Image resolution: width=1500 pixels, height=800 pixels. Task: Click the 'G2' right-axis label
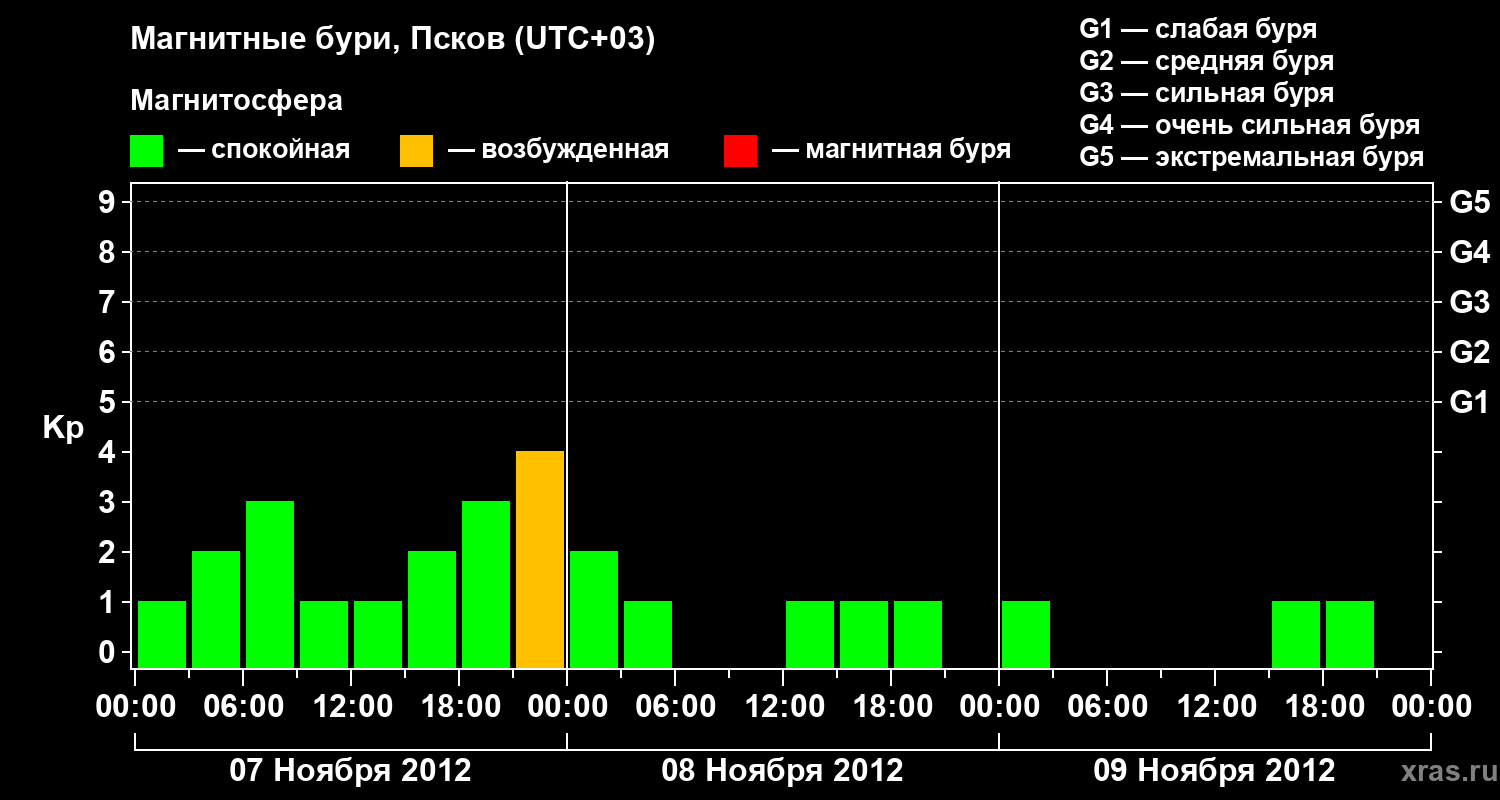point(1469,352)
